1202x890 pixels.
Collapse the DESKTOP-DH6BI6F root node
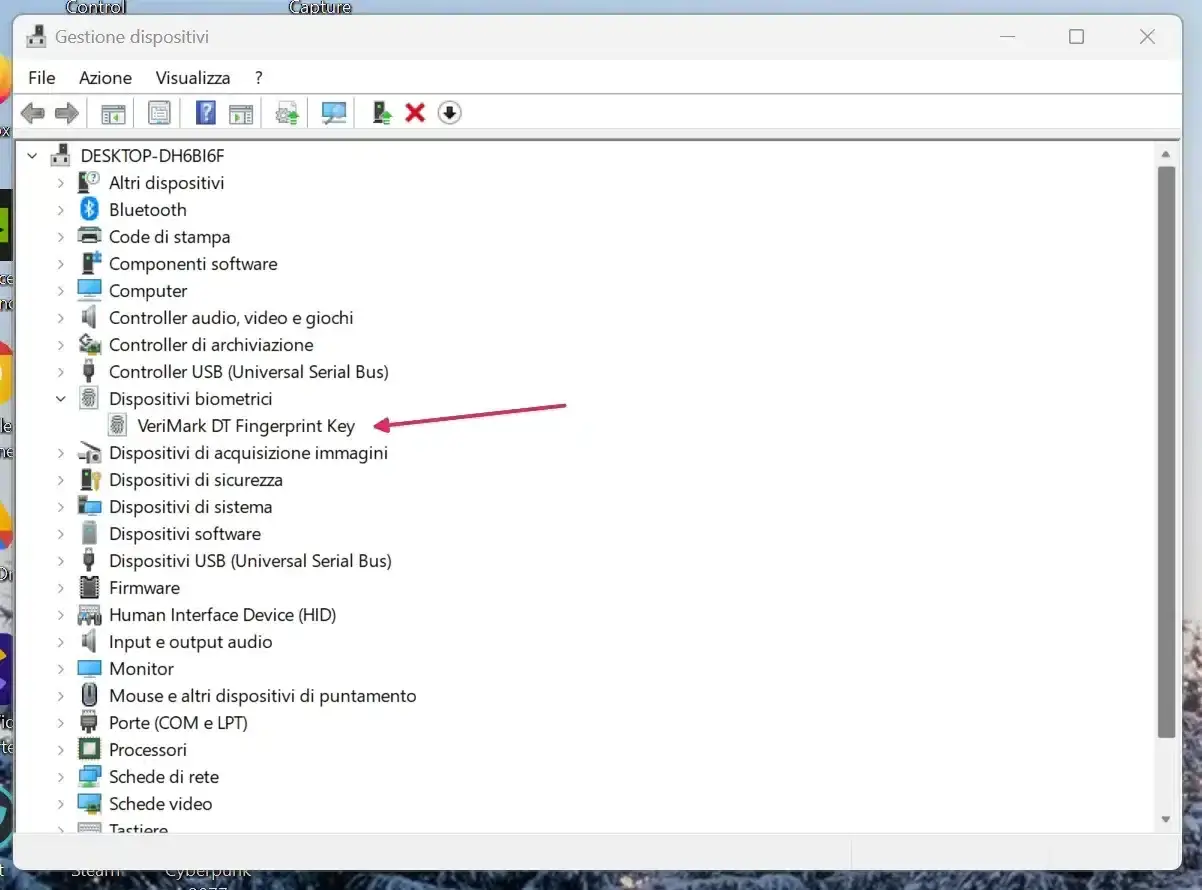click(32, 156)
